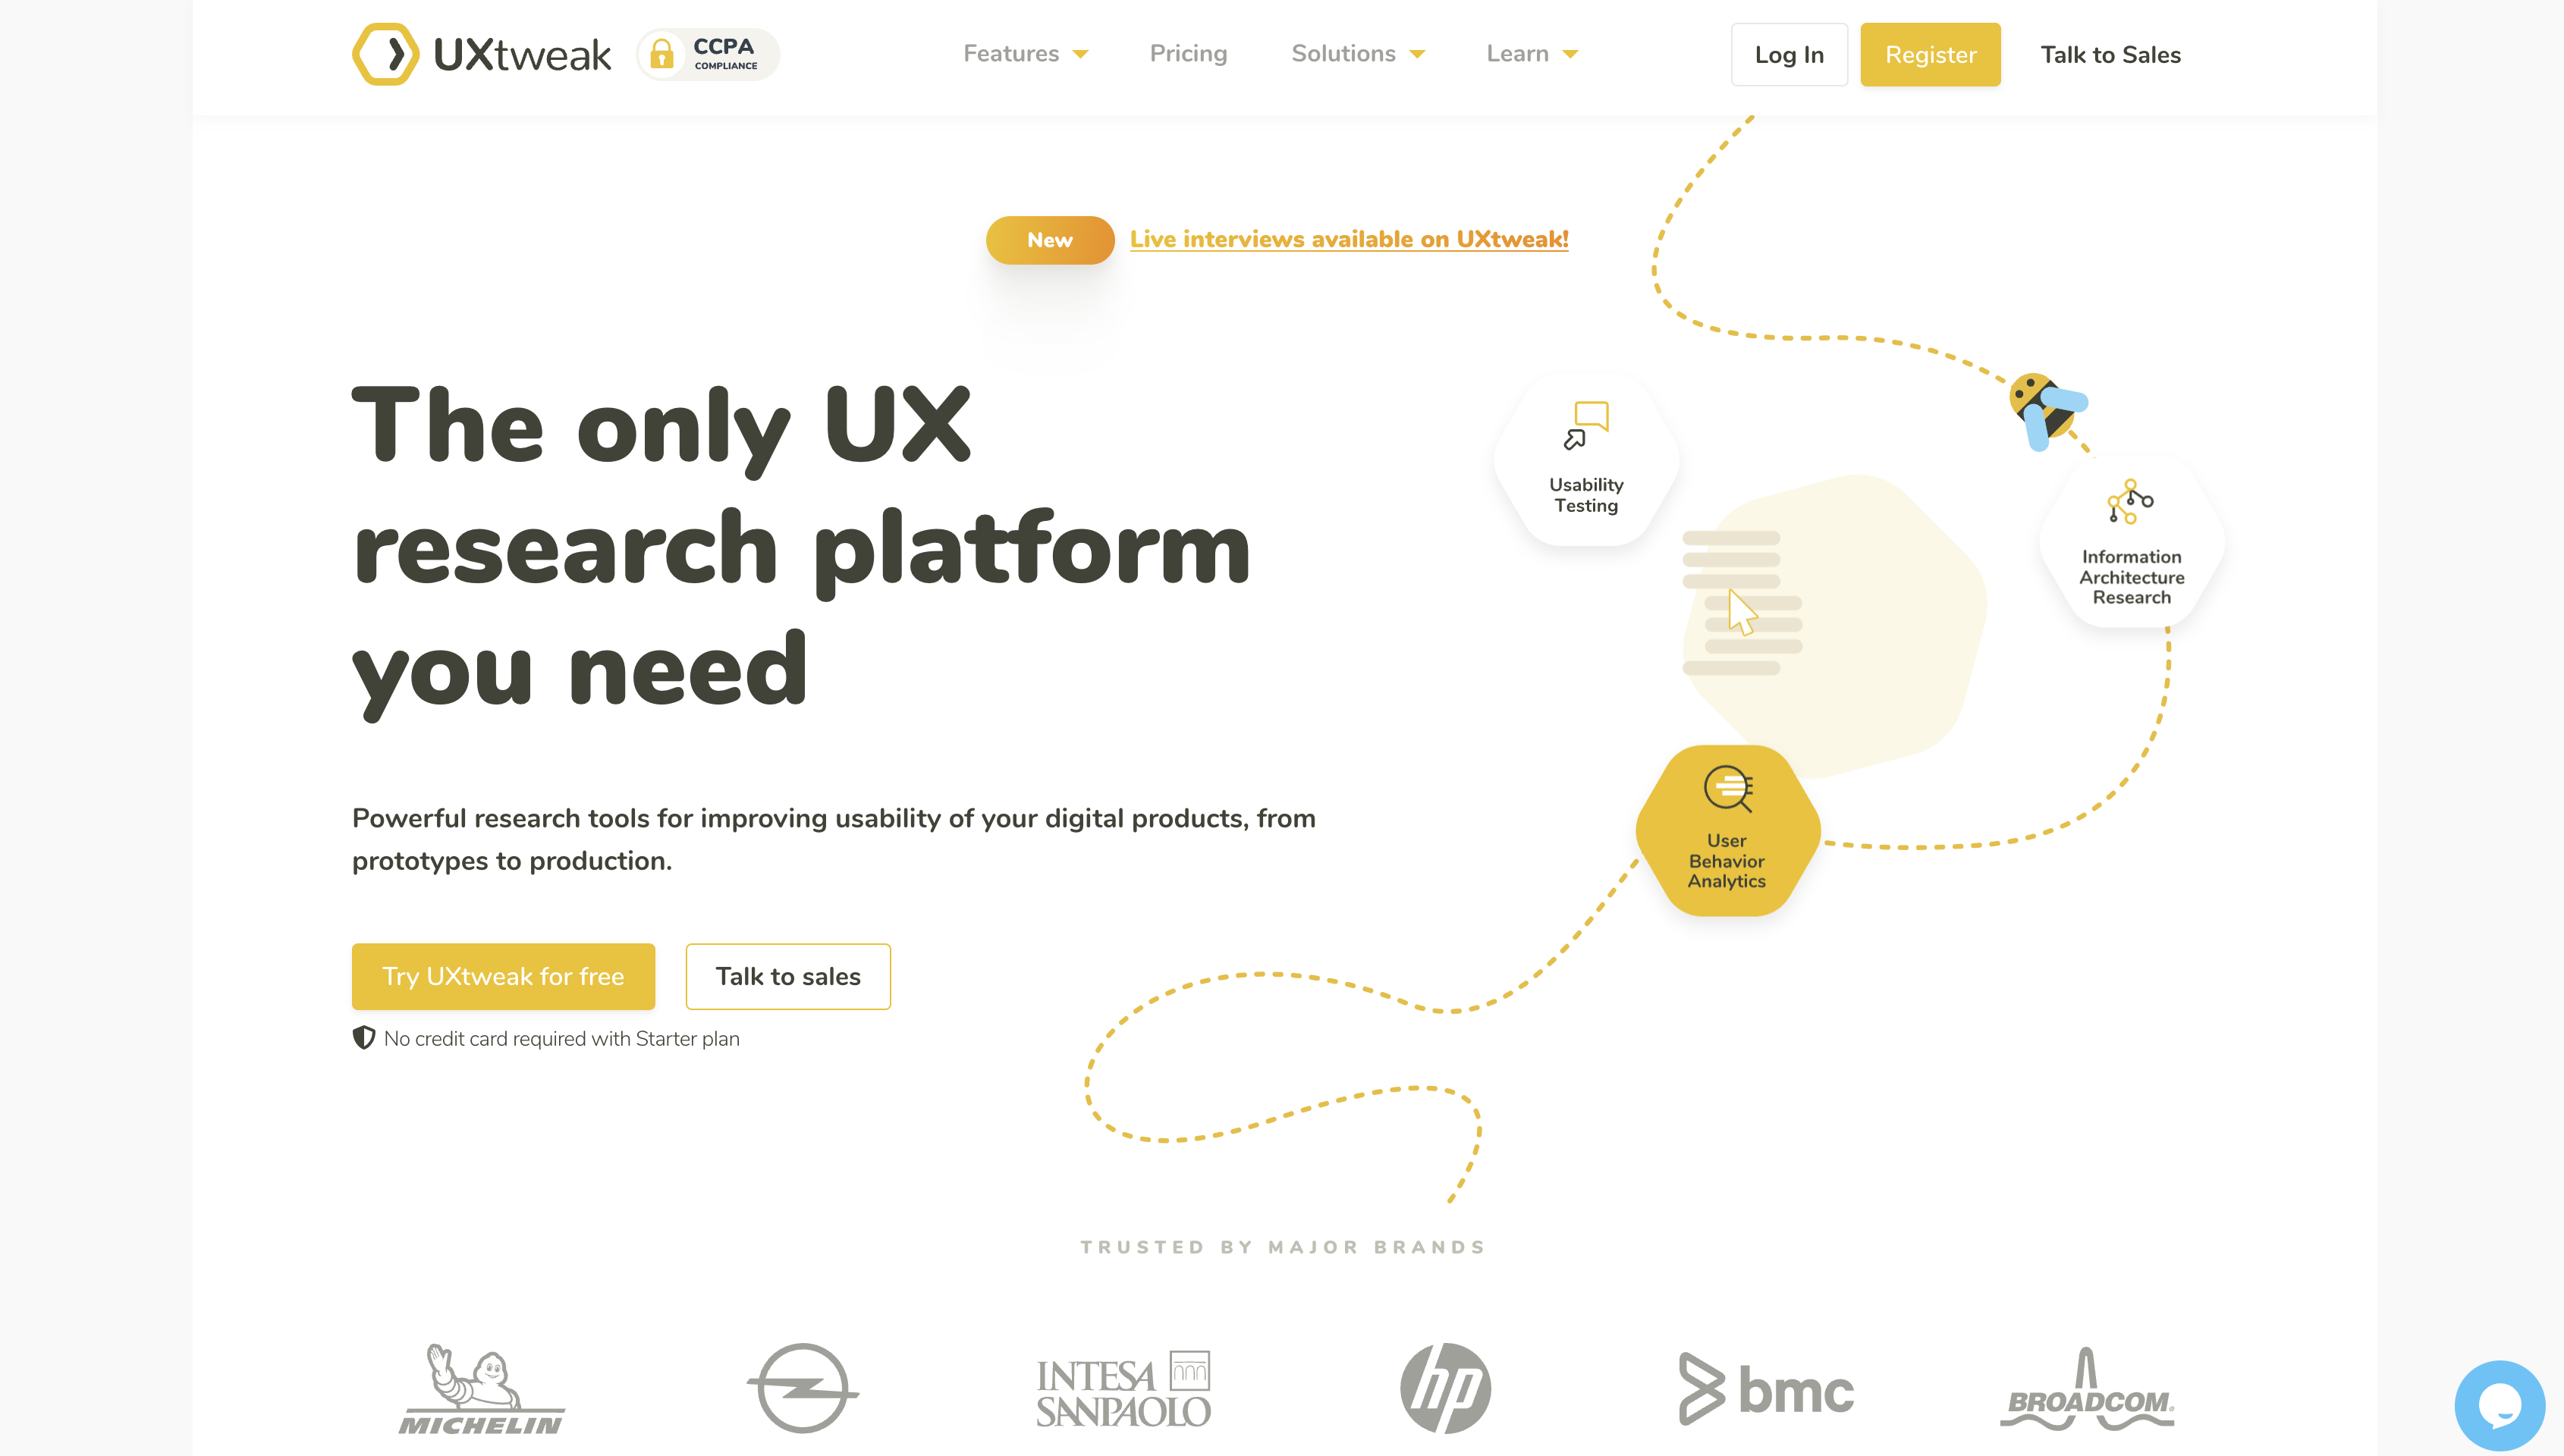Image resolution: width=2564 pixels, height=1456 pixels.
Task: Click the HP brand logo
Action: 1445,1388
